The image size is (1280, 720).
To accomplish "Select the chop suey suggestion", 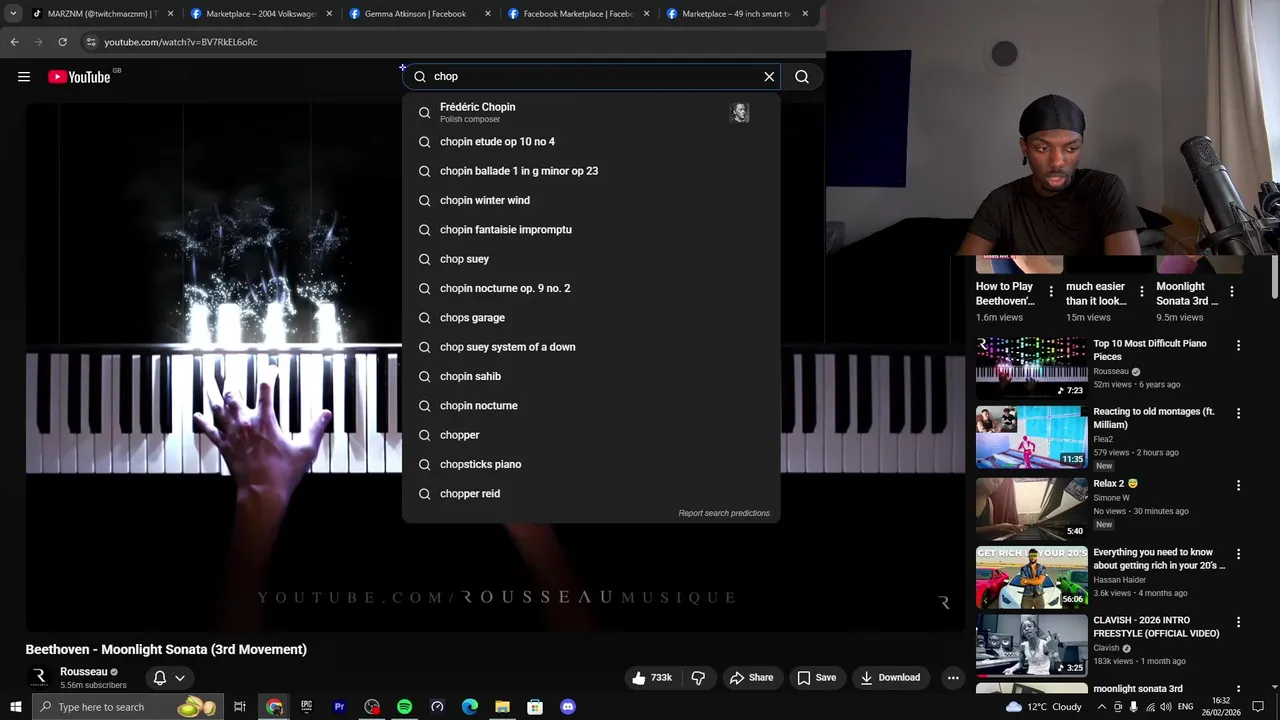I will coord(591,259).
